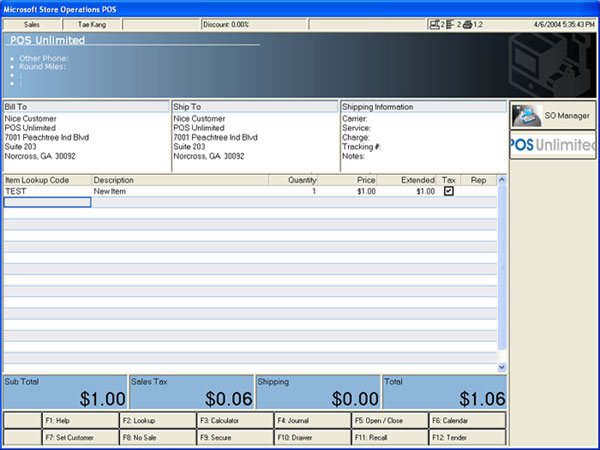Click F8: No Sale button

point(158,437)
